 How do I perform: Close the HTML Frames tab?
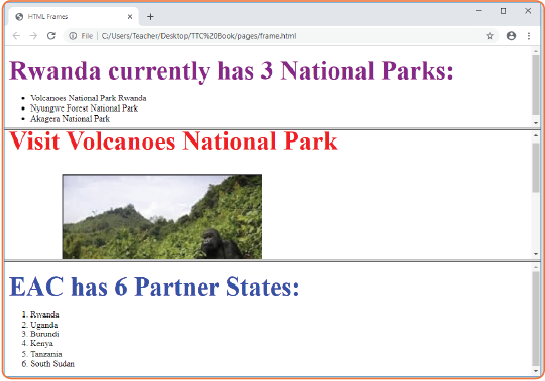[130, 16]
